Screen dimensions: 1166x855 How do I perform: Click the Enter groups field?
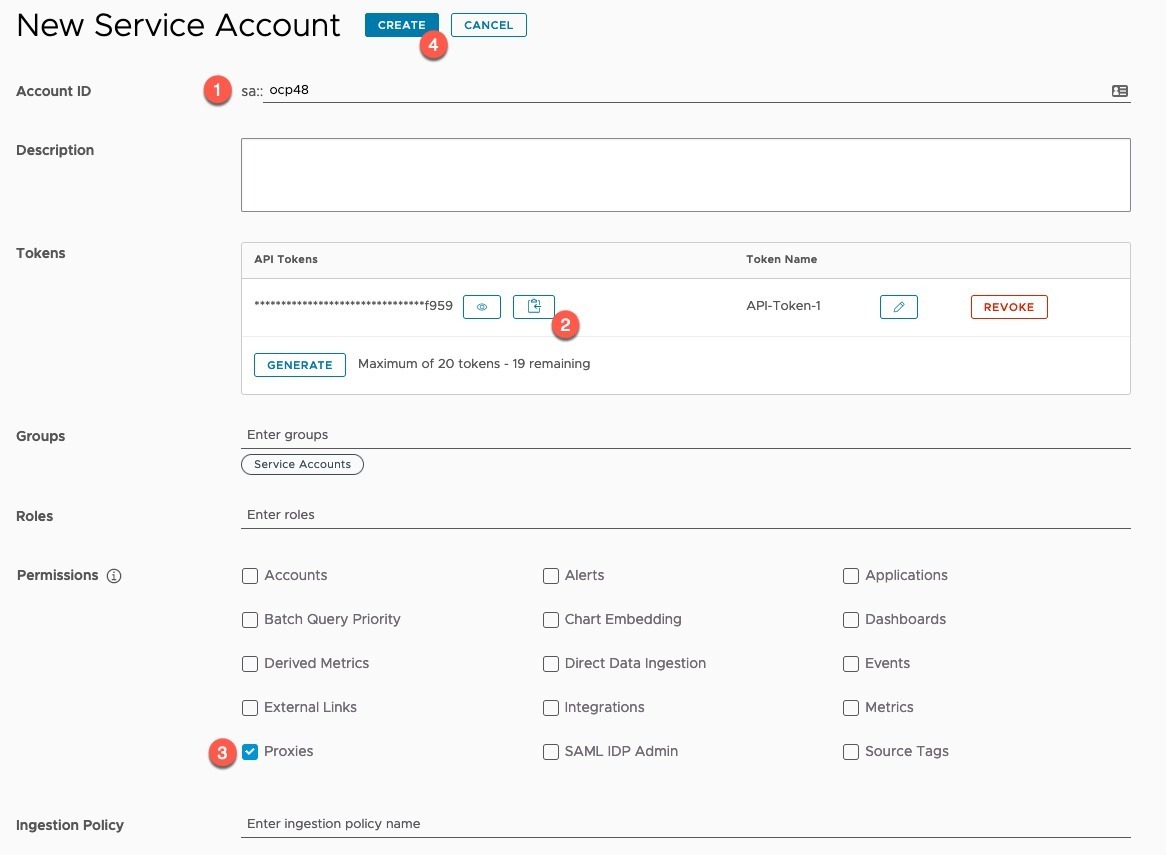tap(686, 435)
